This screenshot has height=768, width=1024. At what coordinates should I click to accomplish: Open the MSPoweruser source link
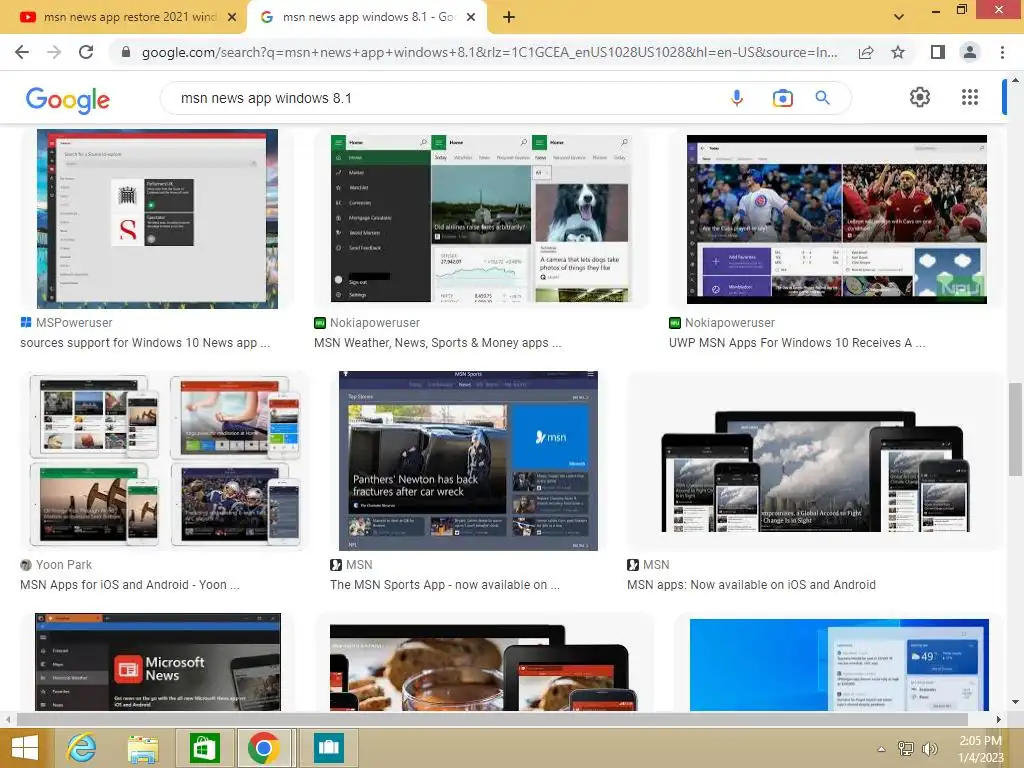66,323
